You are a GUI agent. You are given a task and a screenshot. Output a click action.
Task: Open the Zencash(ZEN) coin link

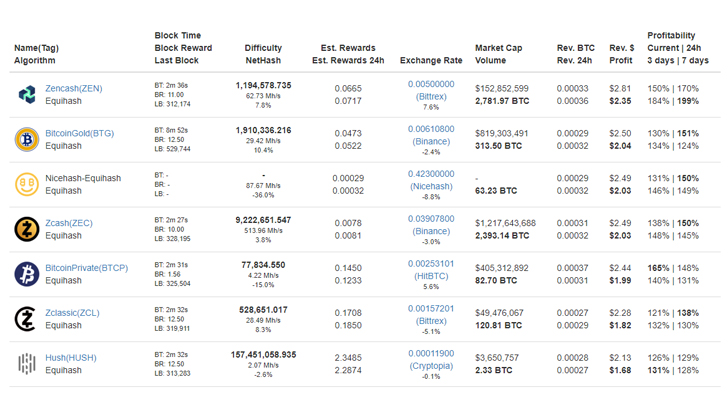(74, 88)
